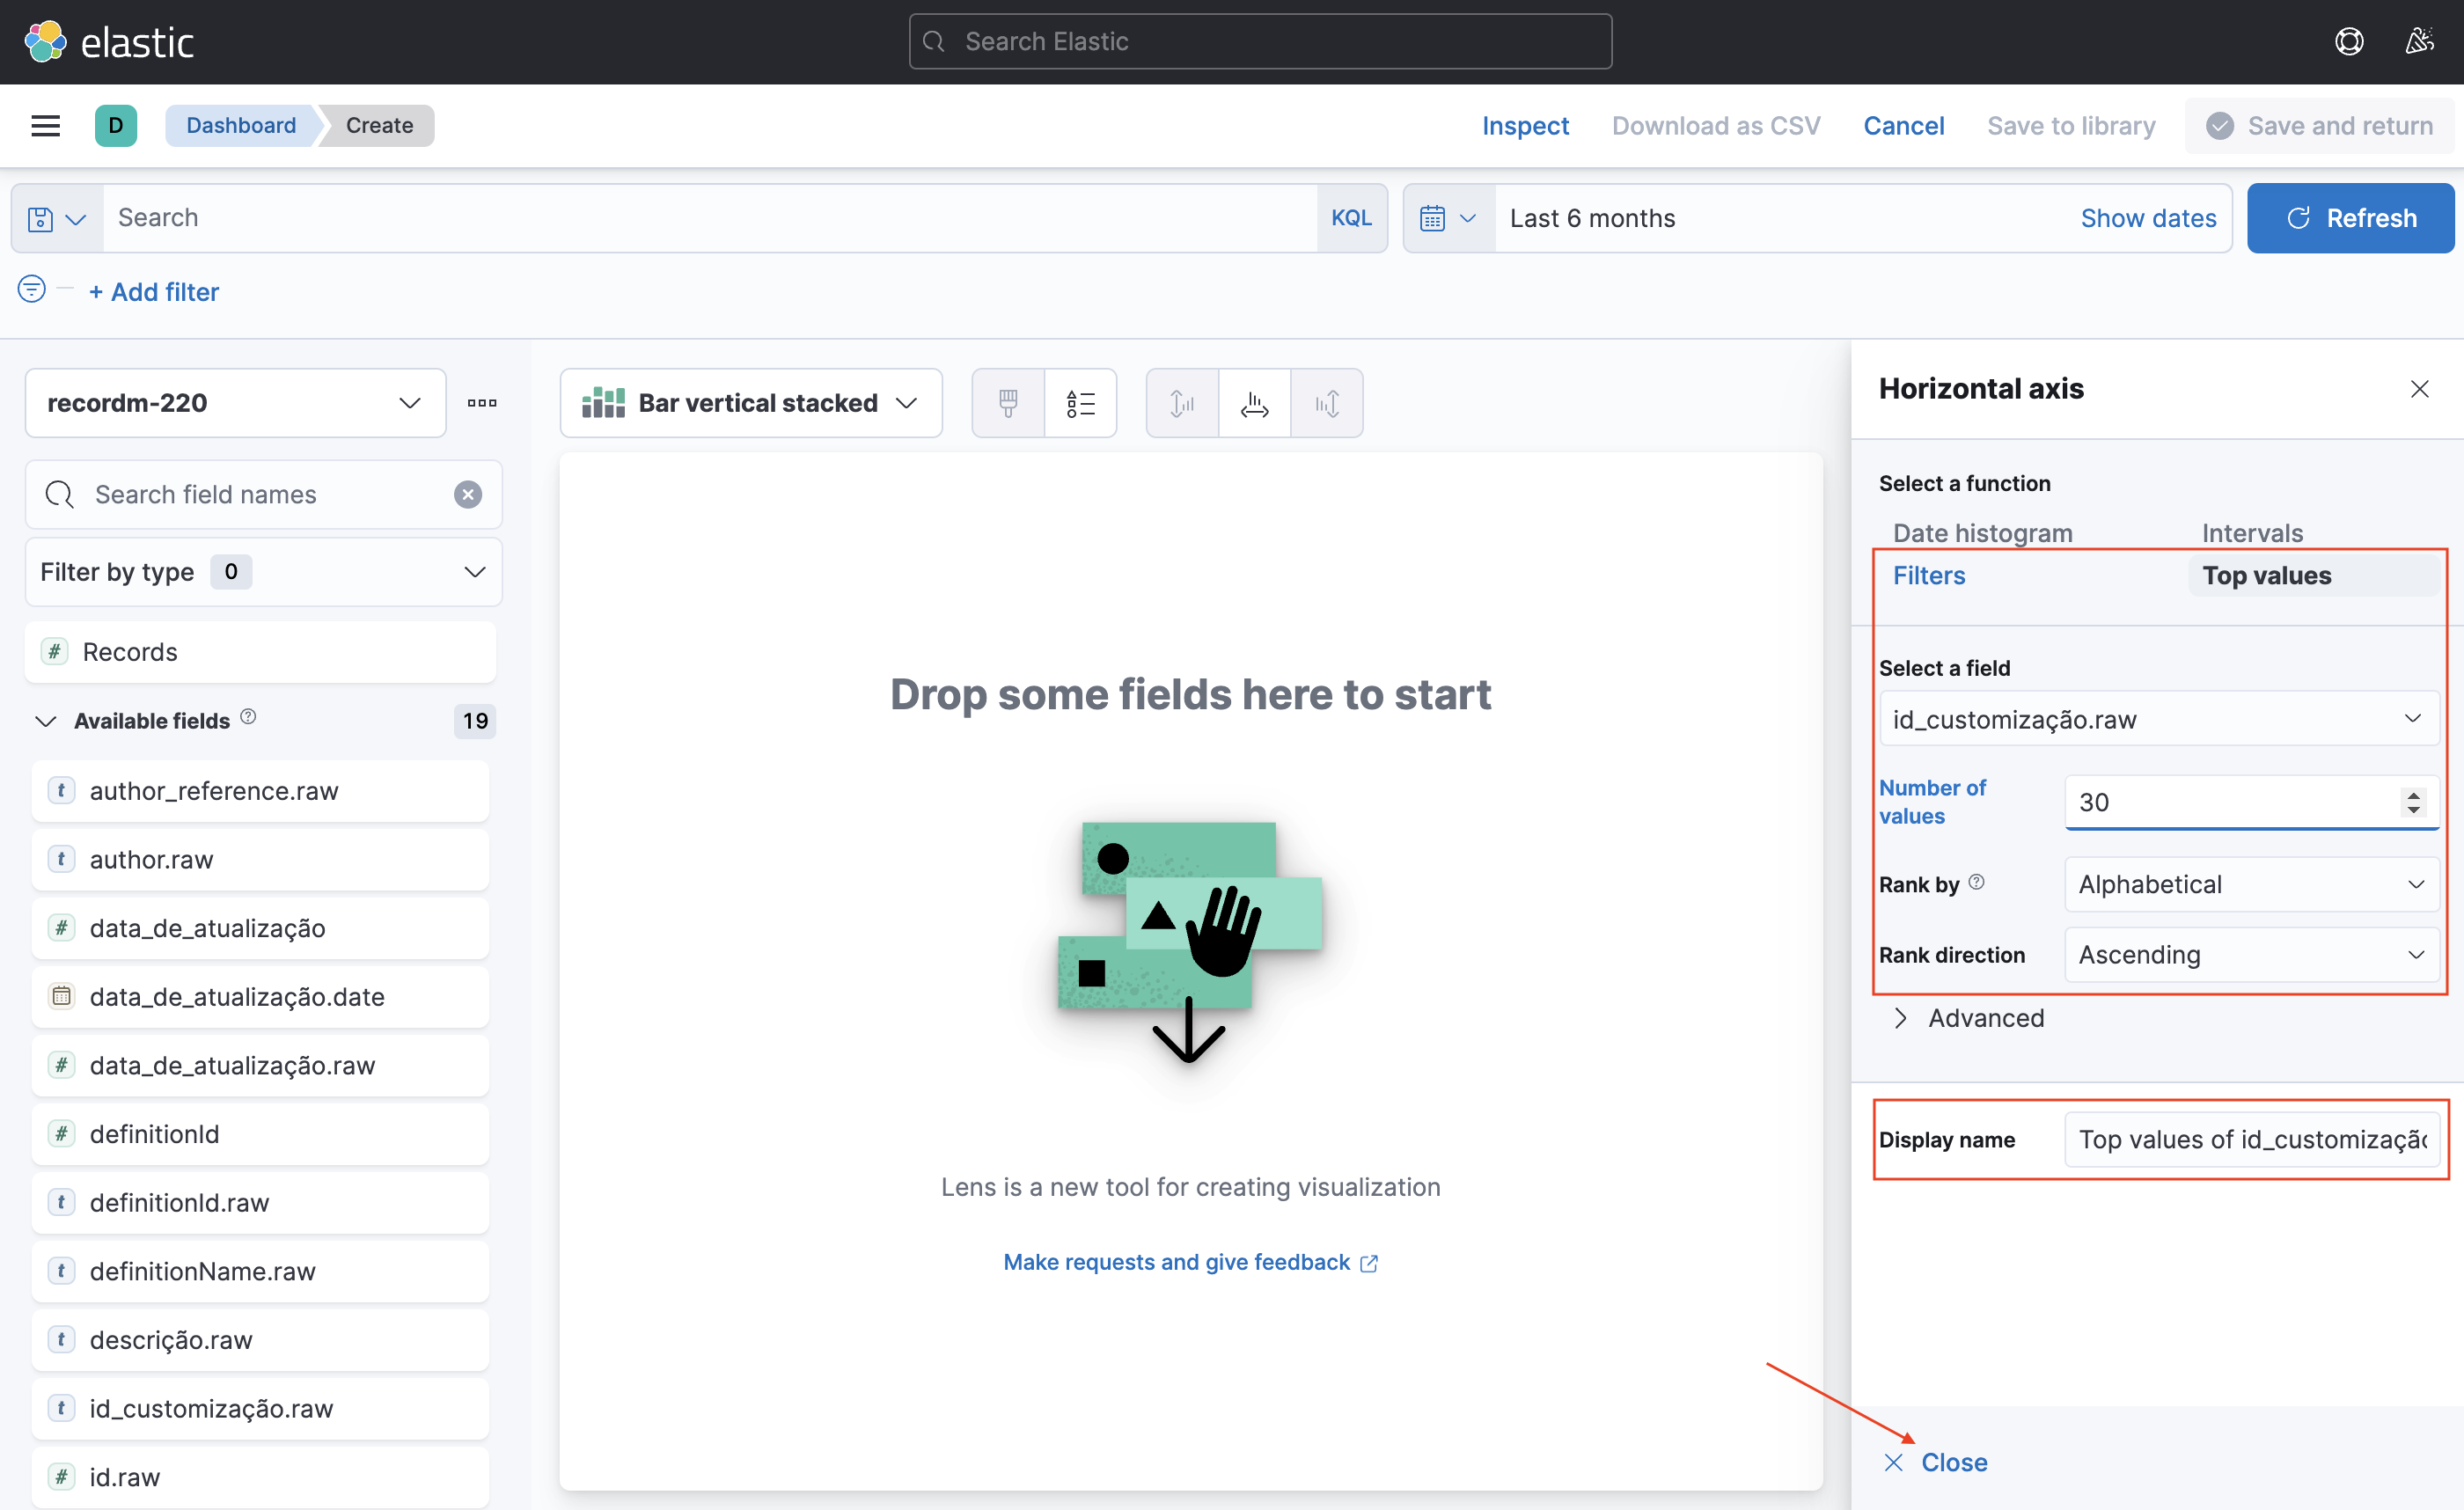Open the newsfeed celebration icon

point(2419,41)
